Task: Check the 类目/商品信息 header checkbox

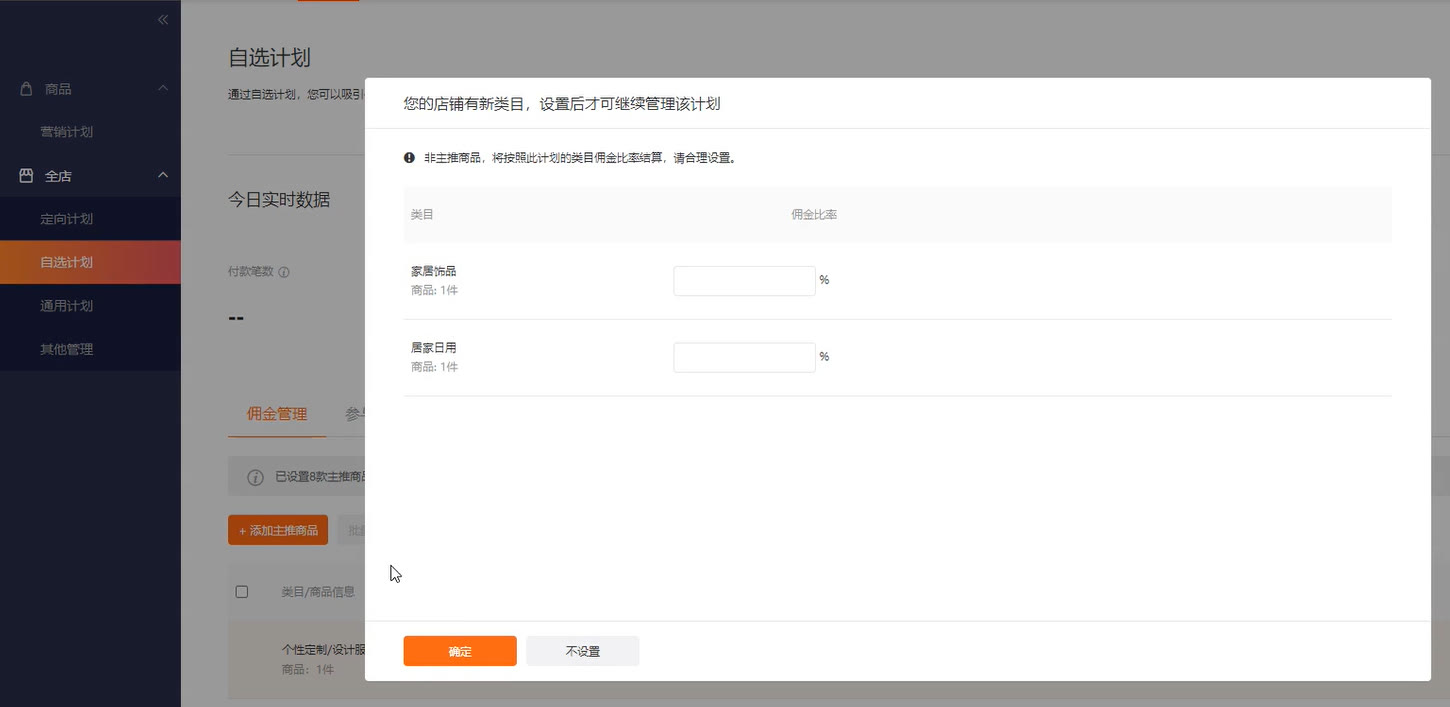Action: [x=241, y=591]
